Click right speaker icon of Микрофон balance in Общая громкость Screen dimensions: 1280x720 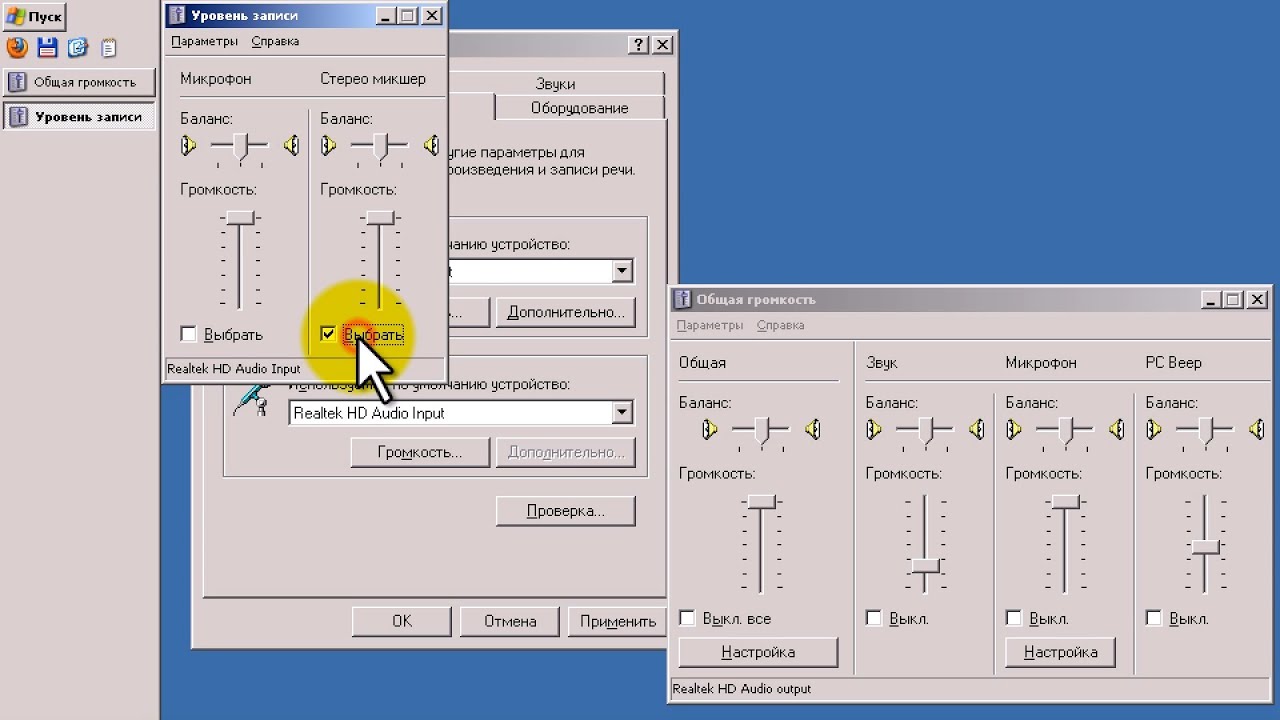tap(1117, 430)
